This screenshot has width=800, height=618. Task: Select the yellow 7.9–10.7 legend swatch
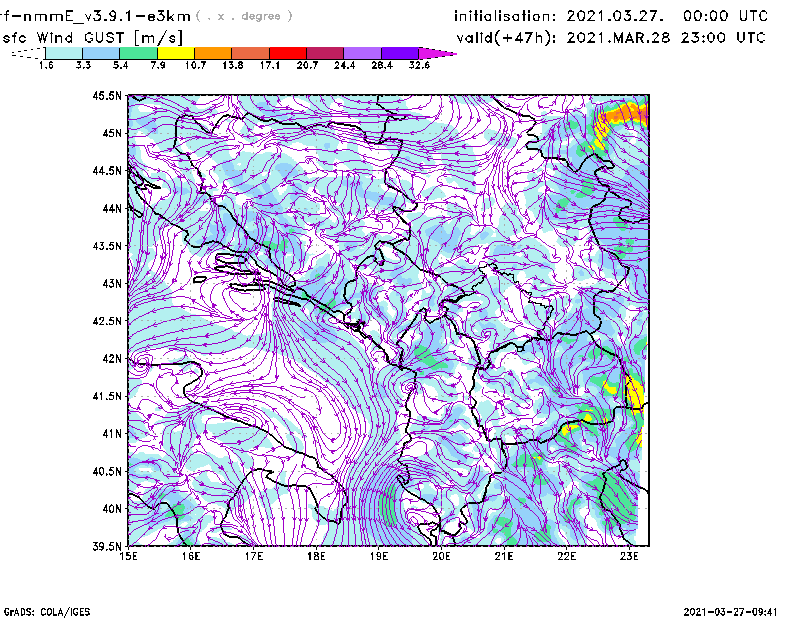[x=176, y=53]
